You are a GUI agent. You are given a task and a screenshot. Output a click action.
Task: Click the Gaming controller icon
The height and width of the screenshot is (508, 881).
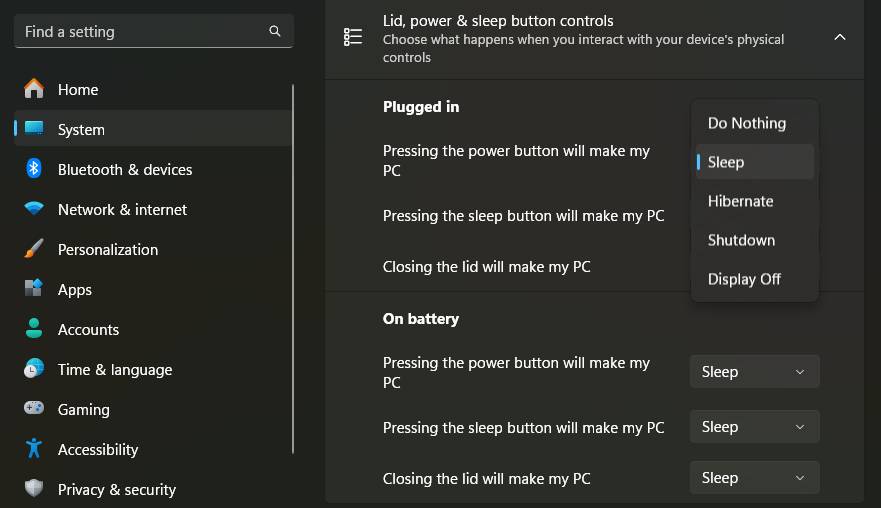pyautogui.click(x=34, y=408)
